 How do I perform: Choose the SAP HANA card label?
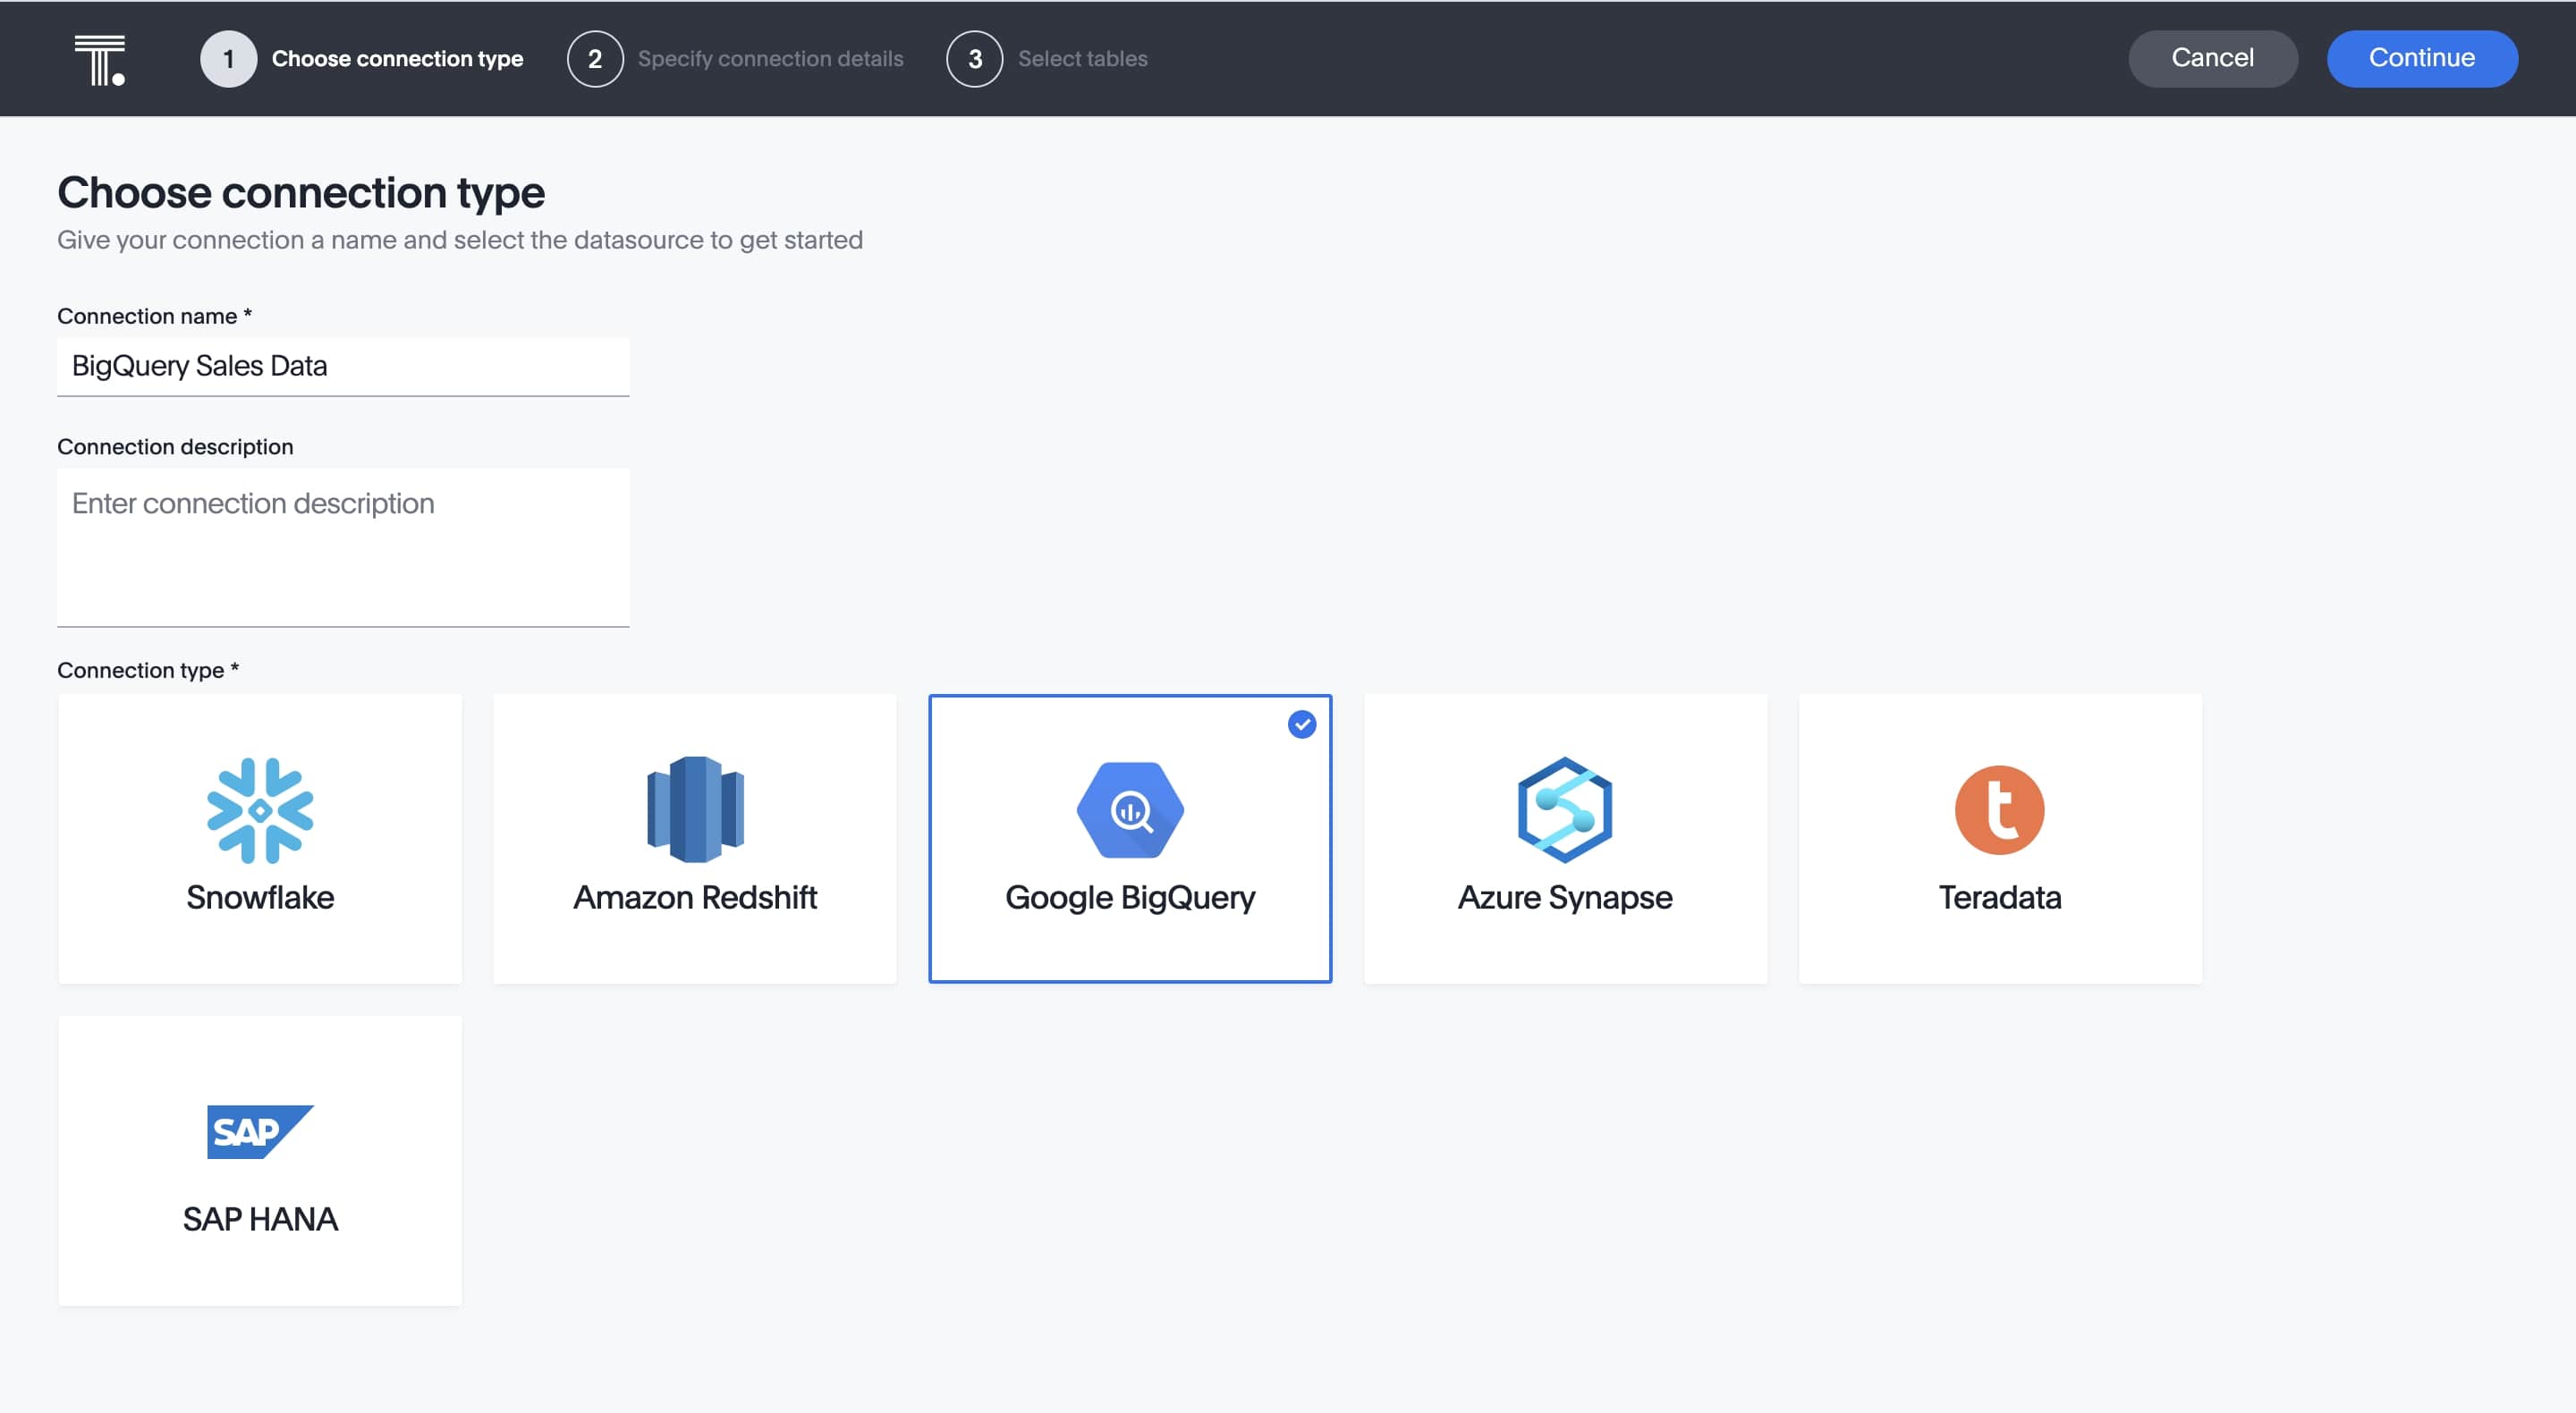click(x=260, y=1219)
